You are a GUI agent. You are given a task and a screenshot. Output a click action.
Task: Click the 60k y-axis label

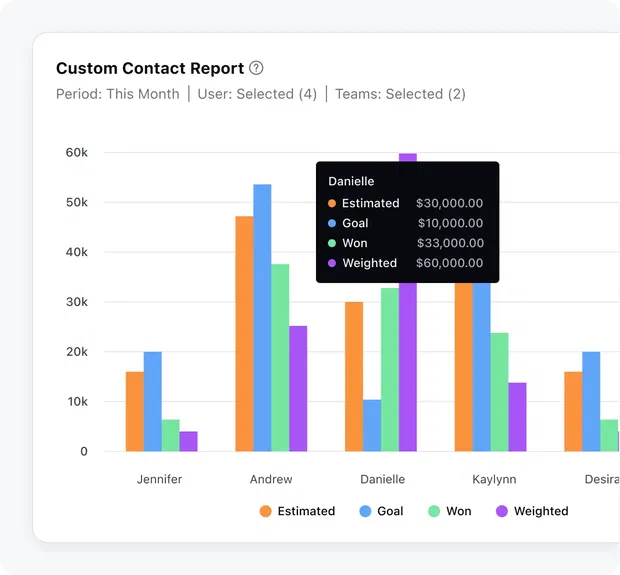tap(77, 153)
